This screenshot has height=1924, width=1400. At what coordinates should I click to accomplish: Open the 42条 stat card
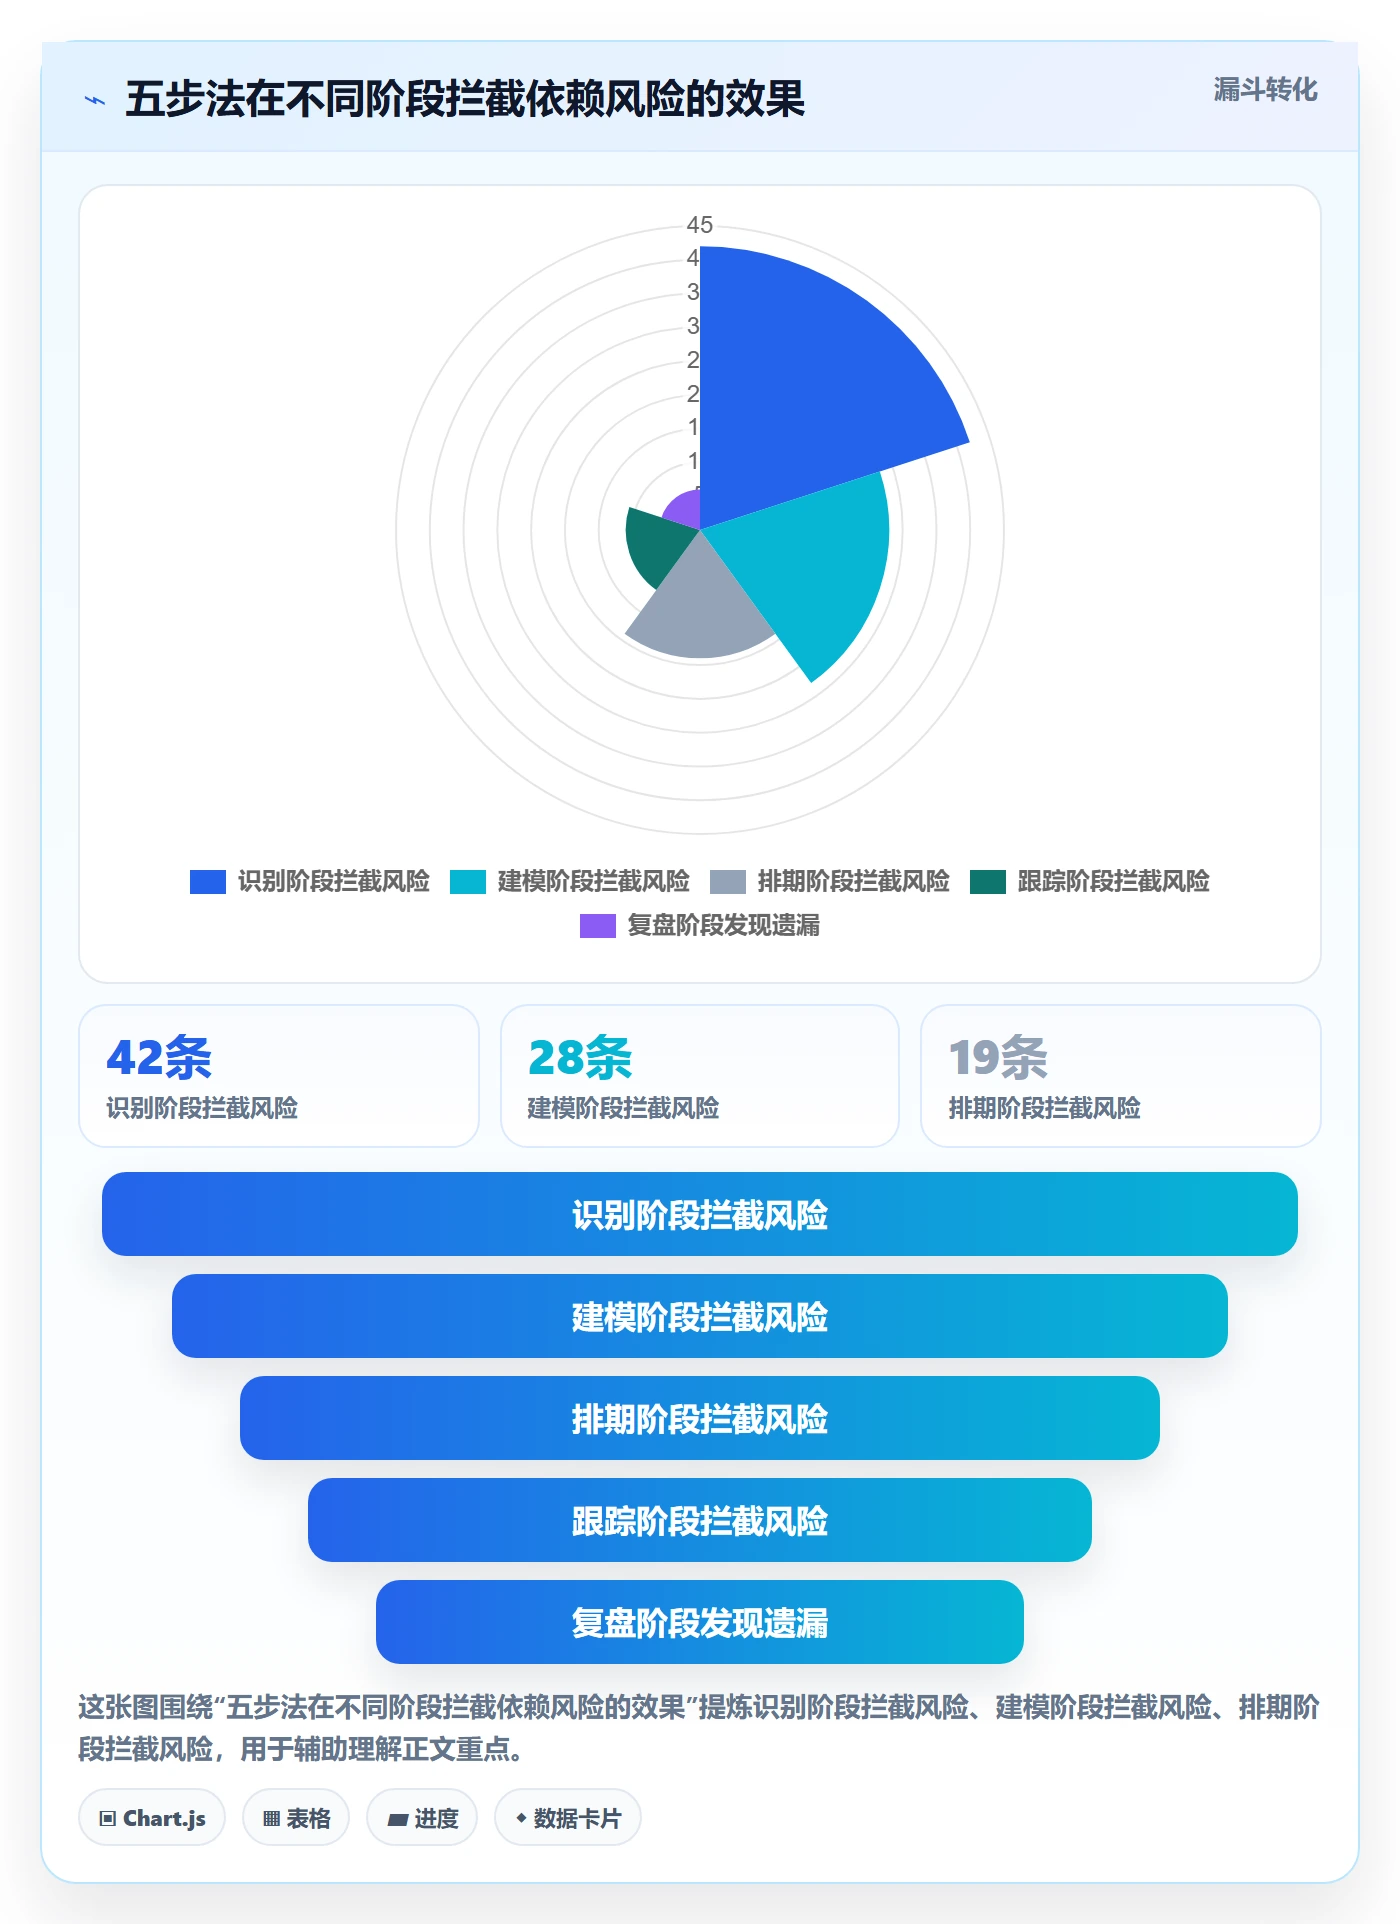pos(279,1076)
